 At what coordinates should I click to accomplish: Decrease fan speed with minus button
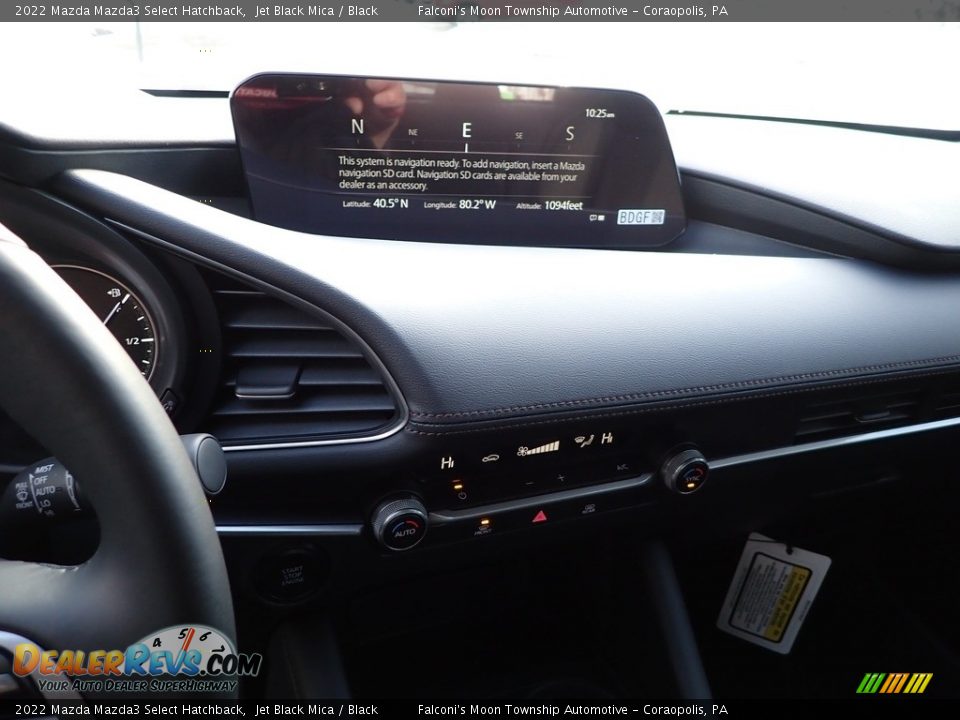click(530, 484)
